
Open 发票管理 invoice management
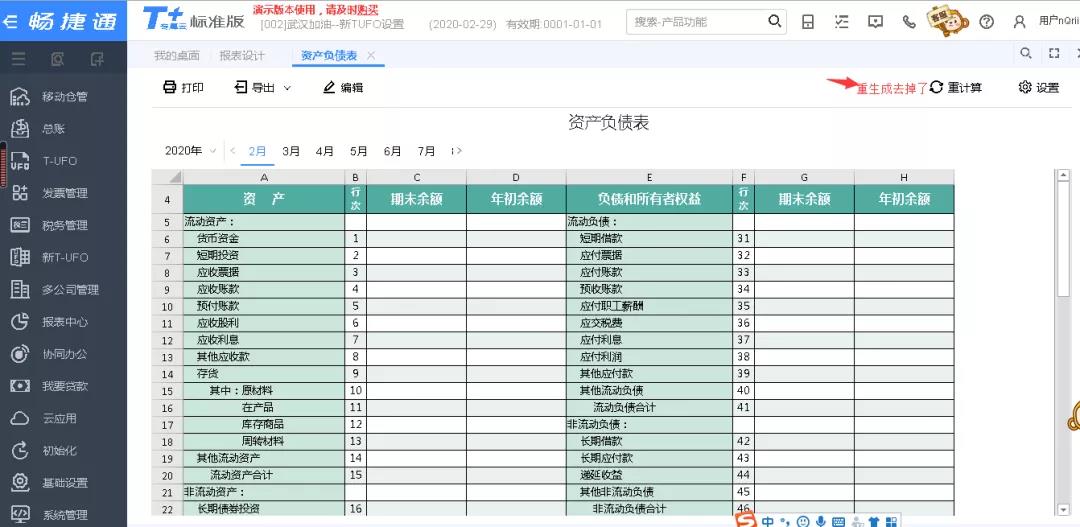pyautogui.click(x=63, y=193)
